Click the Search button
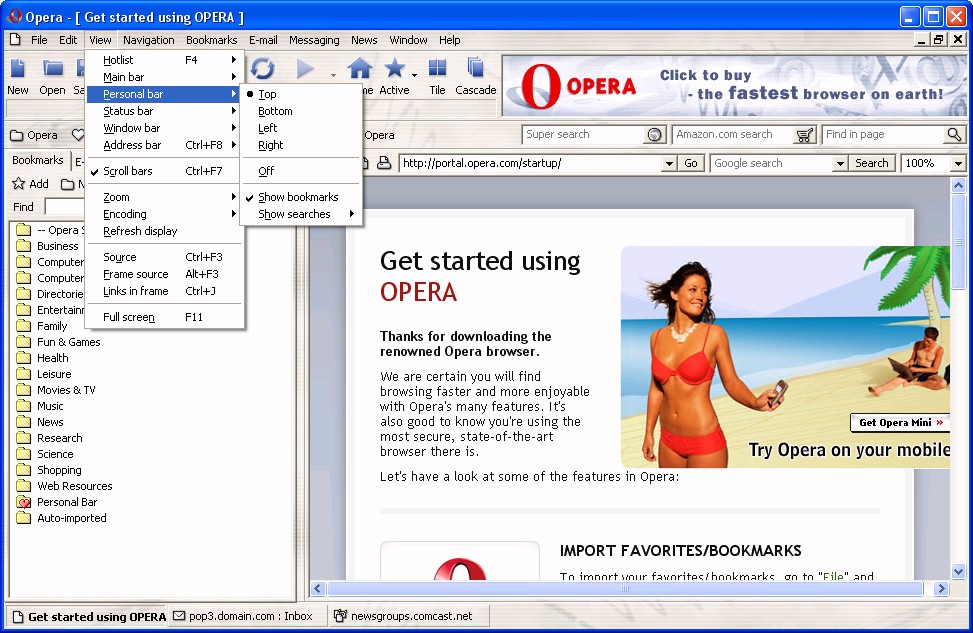Viewport: 973px width, 633px height. (x=871, y=163)
